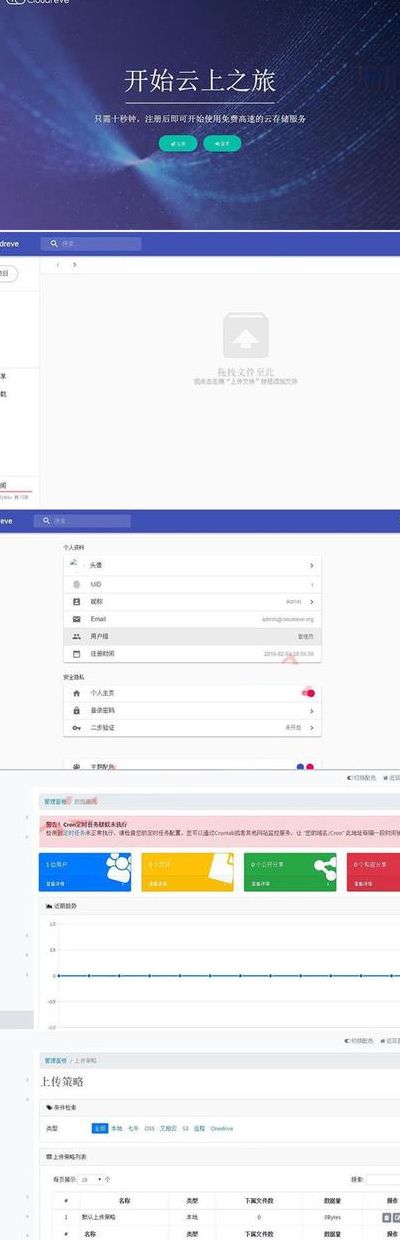This screenshot has width=400, height=1240.
Task: Click the Email envelope icon
Action: tap(76, 619)
